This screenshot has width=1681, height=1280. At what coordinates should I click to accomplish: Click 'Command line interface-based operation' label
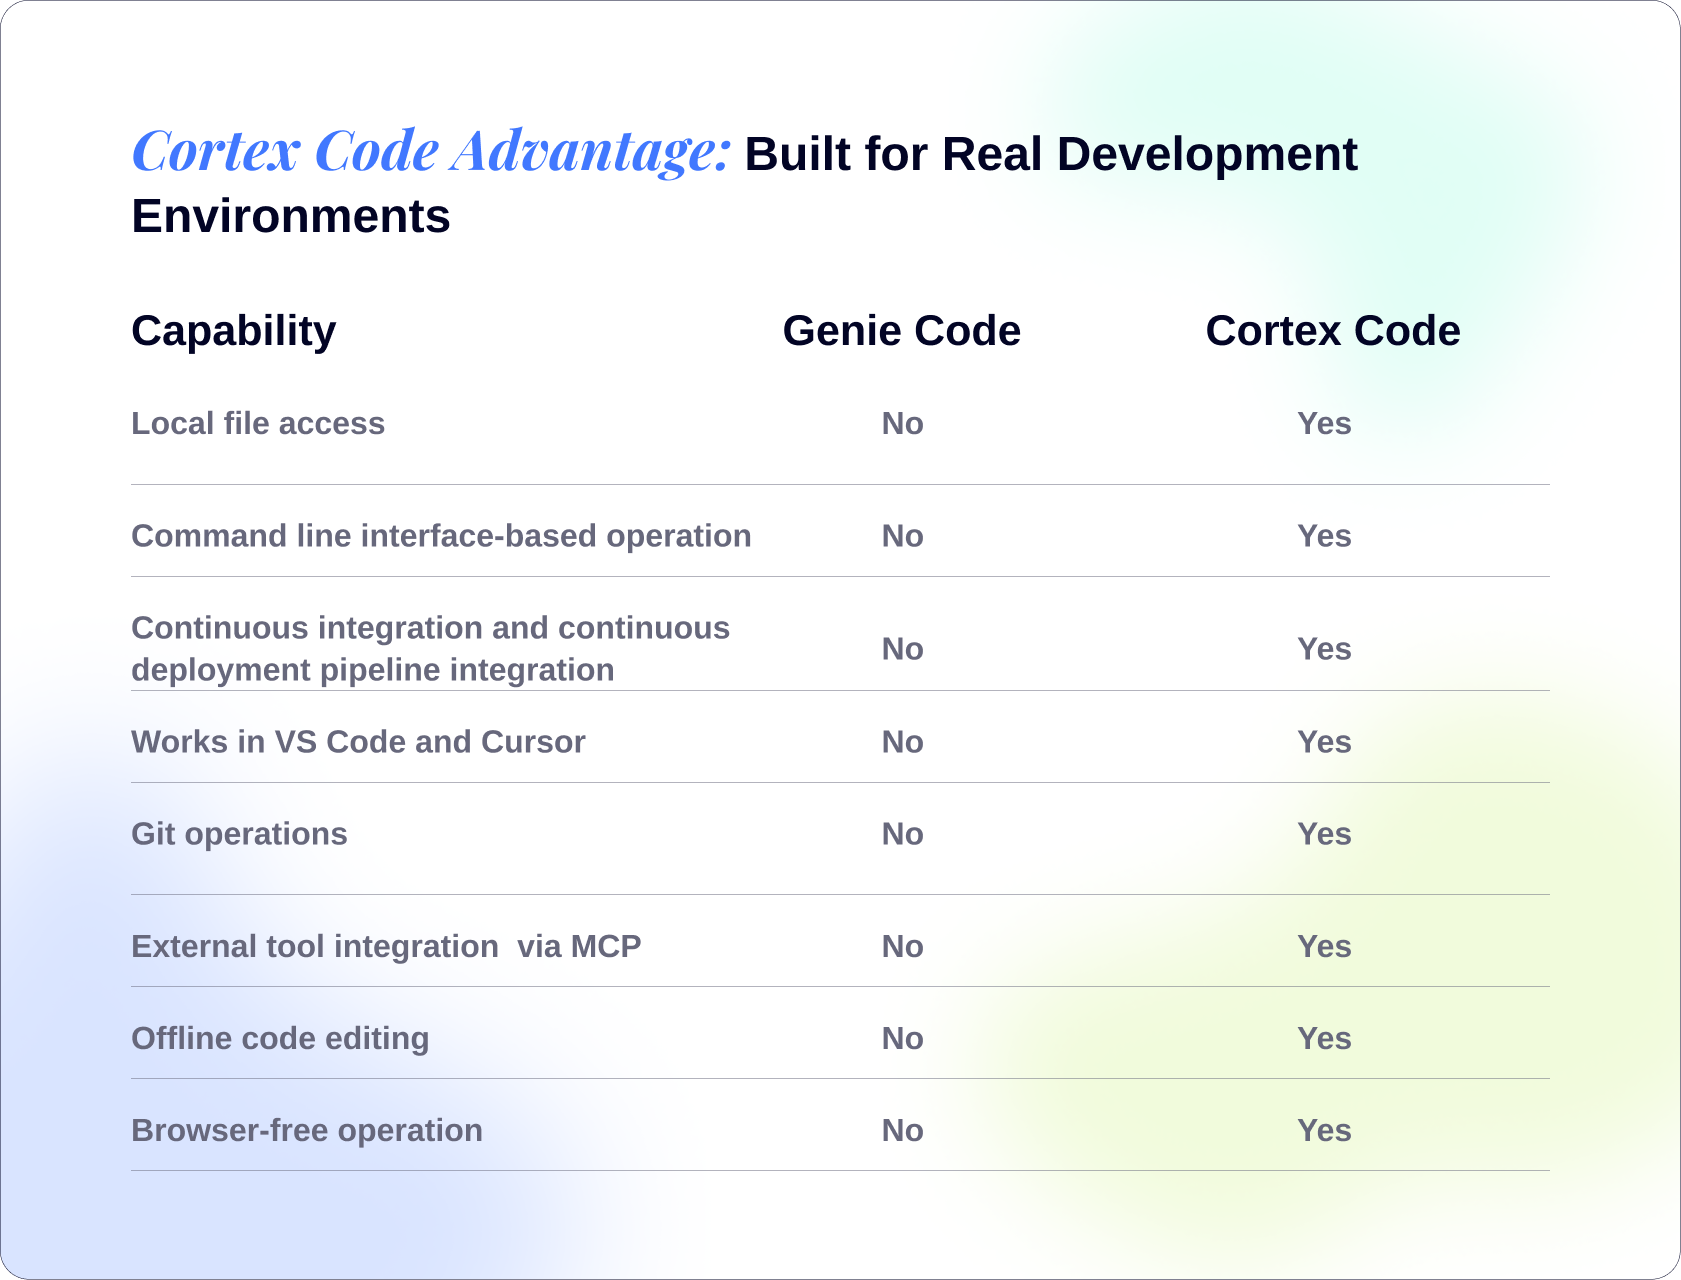441,536
